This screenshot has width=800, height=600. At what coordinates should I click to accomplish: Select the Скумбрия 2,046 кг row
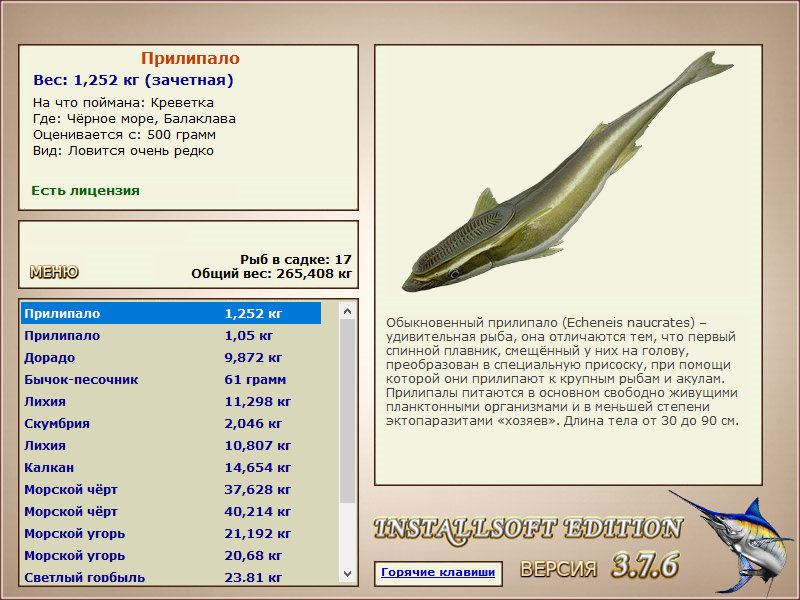point(171,423)
